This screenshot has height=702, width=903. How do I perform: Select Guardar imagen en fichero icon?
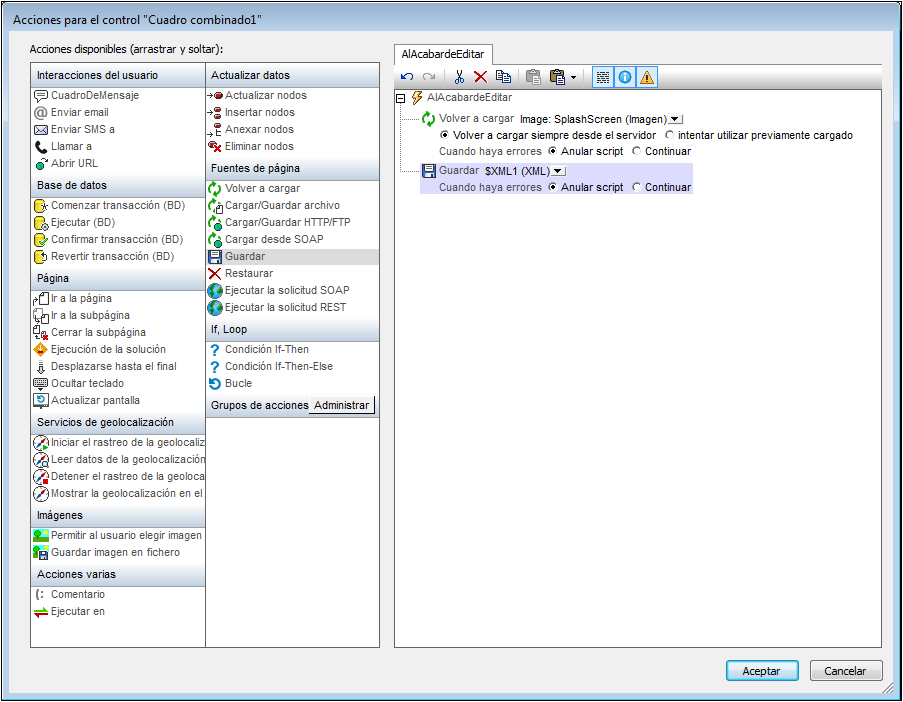[41, 553]
